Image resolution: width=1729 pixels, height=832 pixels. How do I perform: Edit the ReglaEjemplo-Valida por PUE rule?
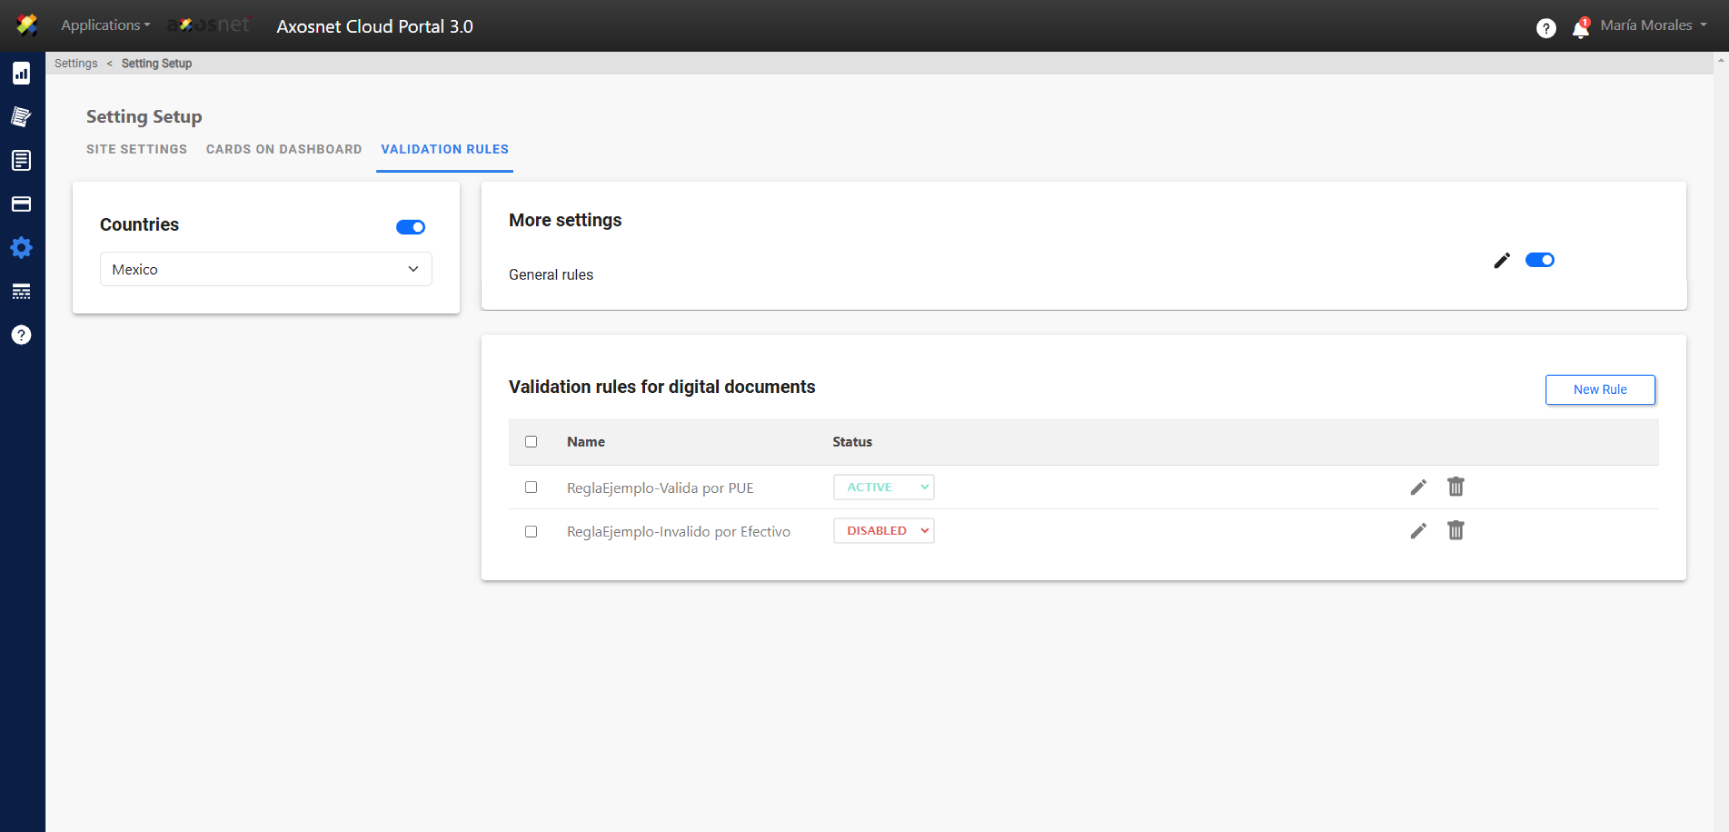tap(1418, 487)
